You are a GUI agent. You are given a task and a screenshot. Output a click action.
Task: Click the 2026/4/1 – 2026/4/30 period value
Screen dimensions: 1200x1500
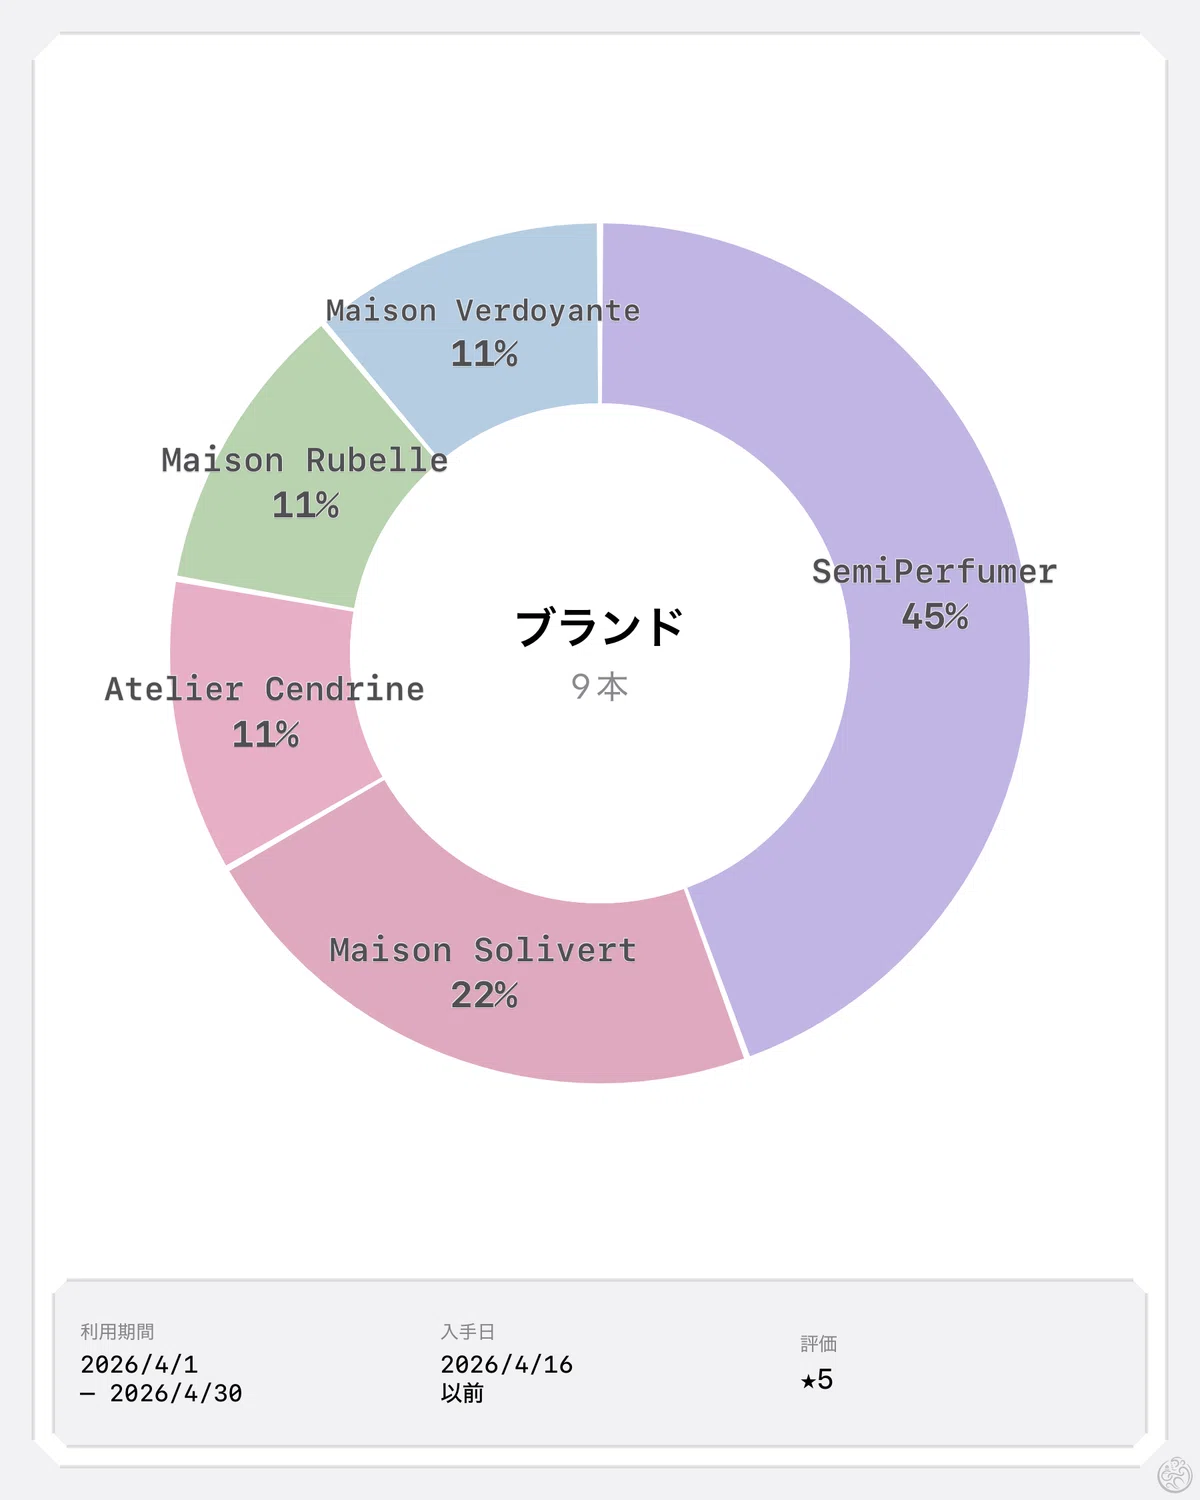(161, 1378)
